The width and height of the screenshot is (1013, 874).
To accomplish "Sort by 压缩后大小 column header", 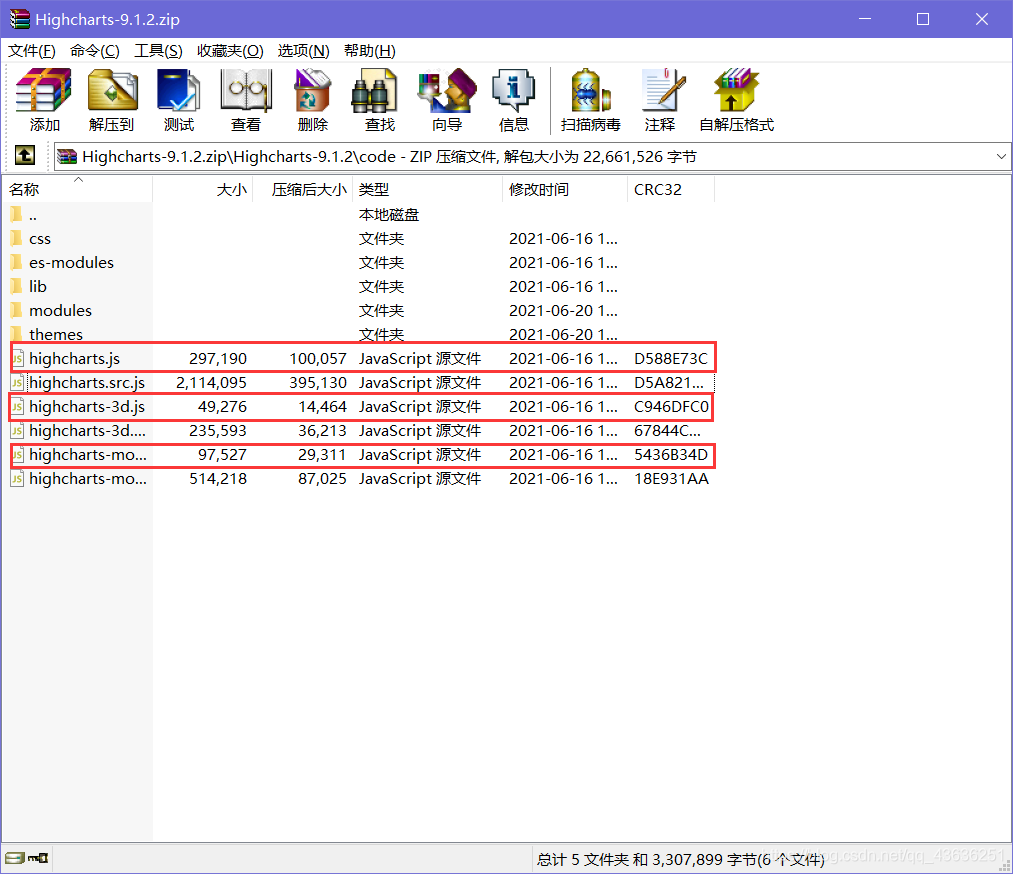I will (x=302, y=189).
